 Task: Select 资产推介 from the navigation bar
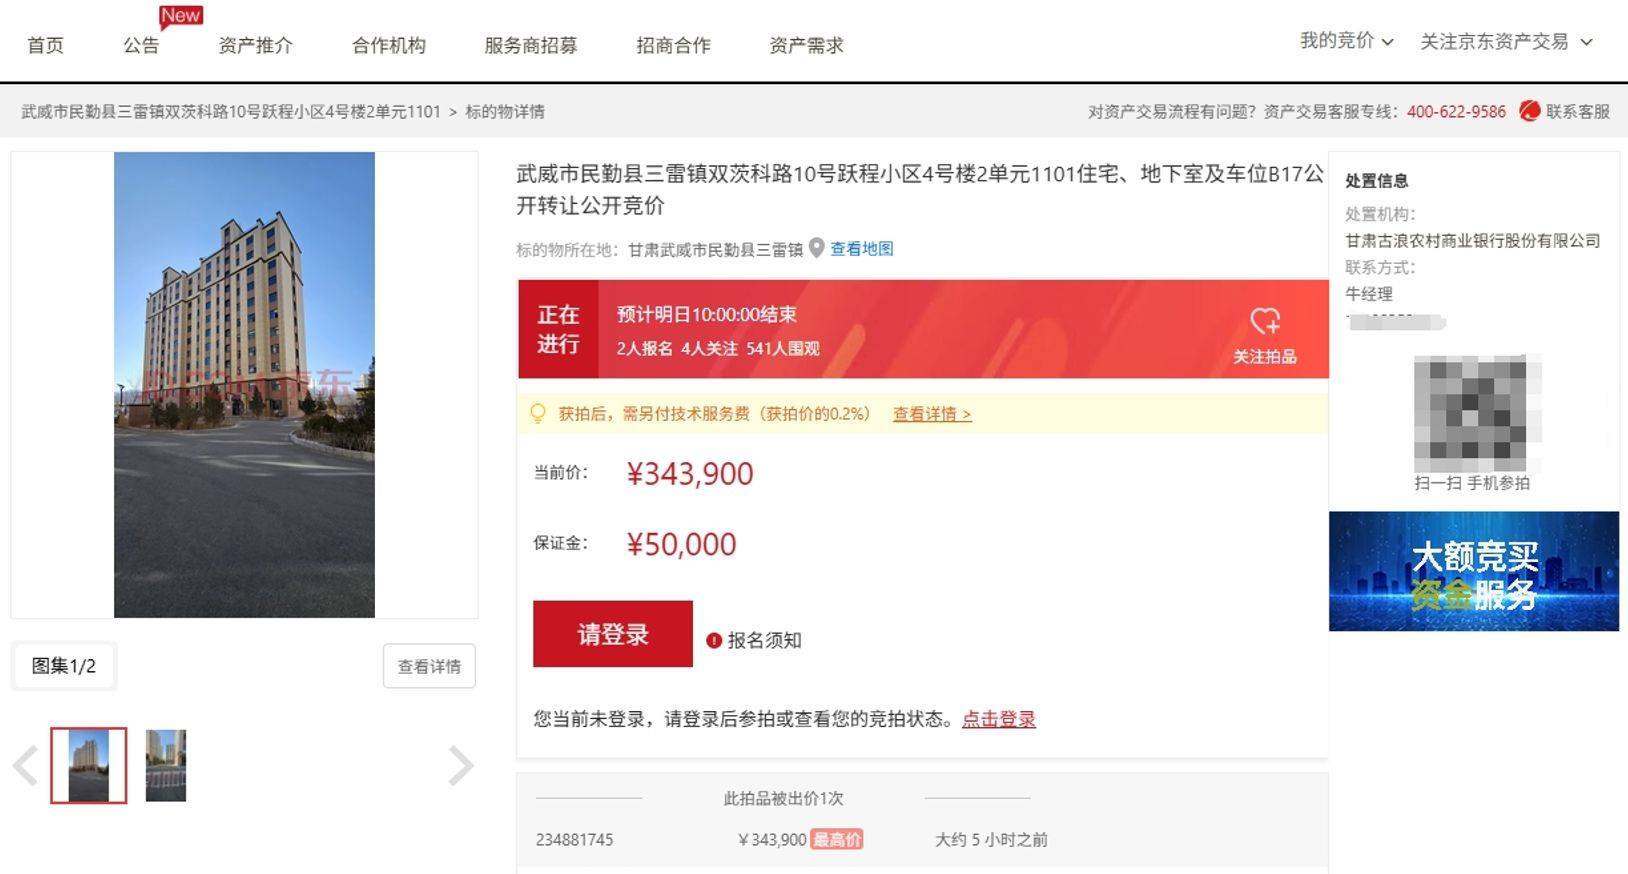pos(254,44)
